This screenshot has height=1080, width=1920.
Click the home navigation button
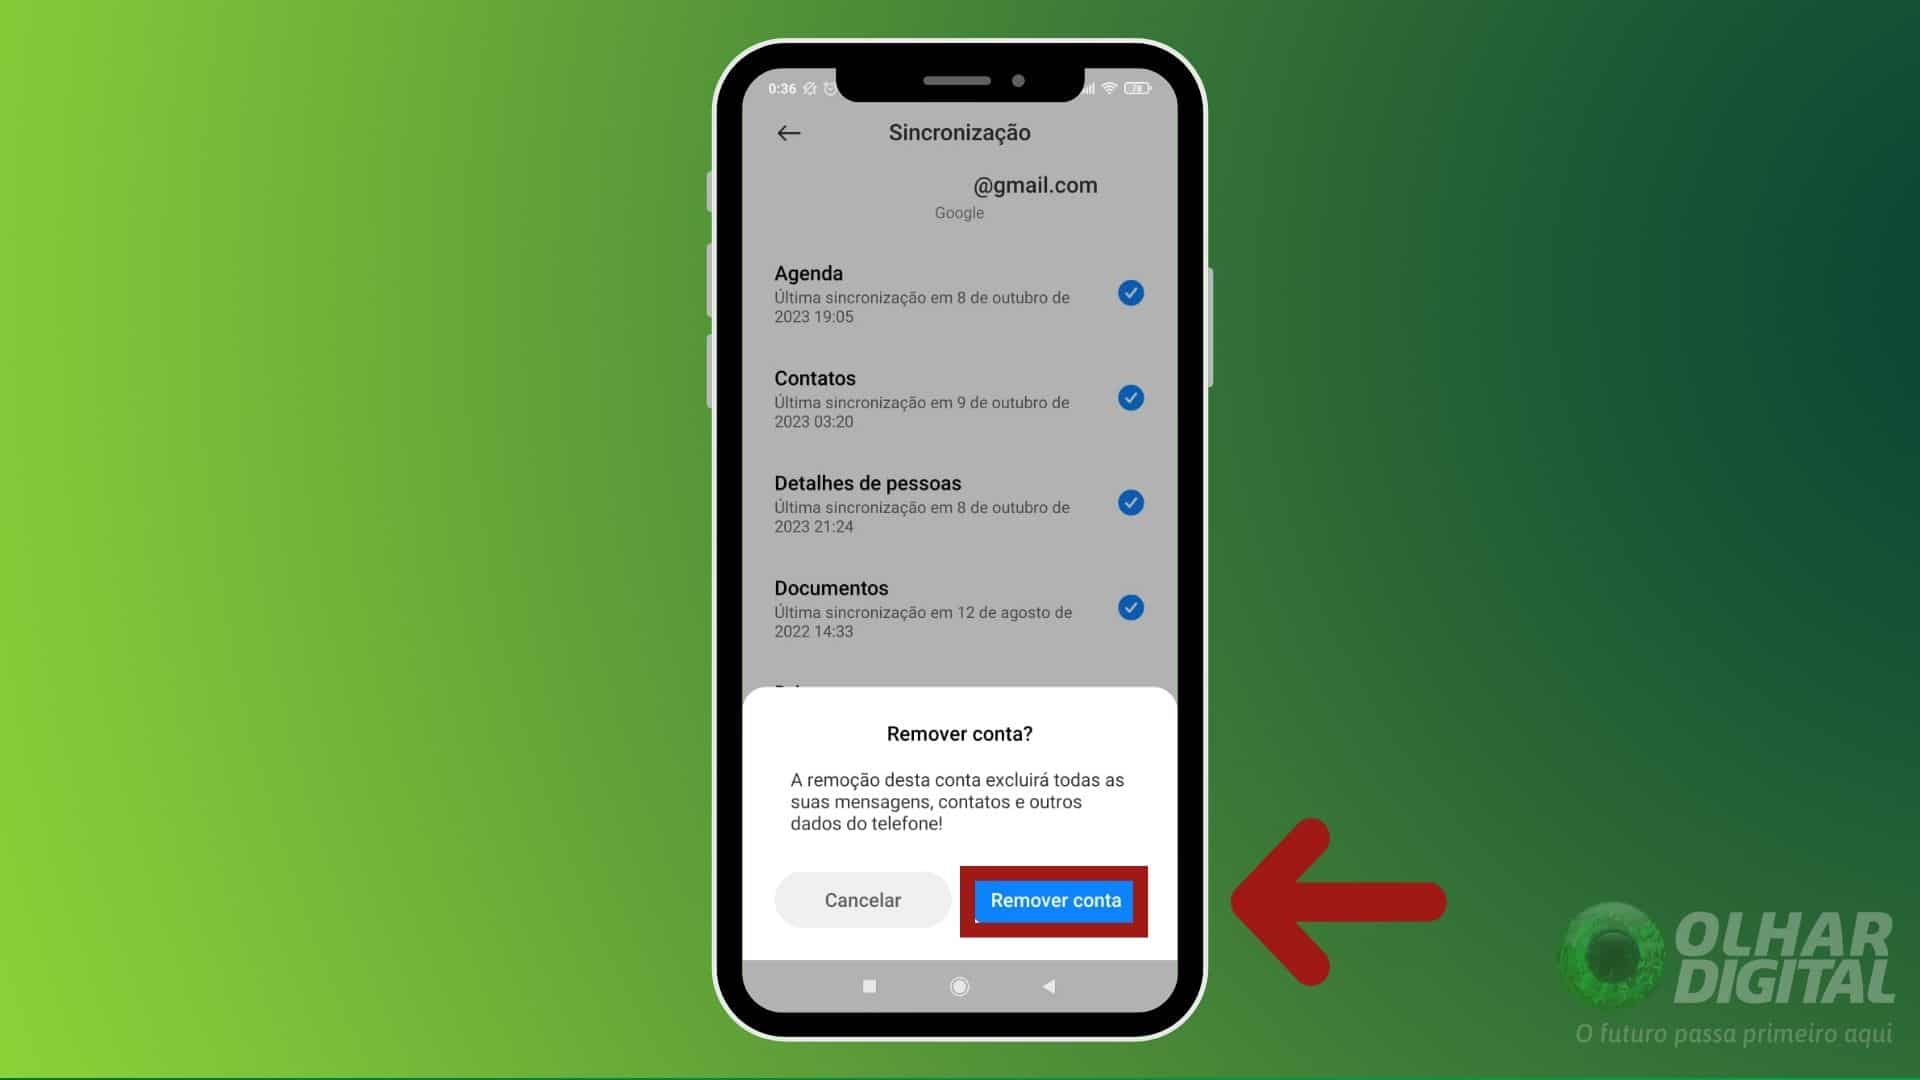point(957,984)
